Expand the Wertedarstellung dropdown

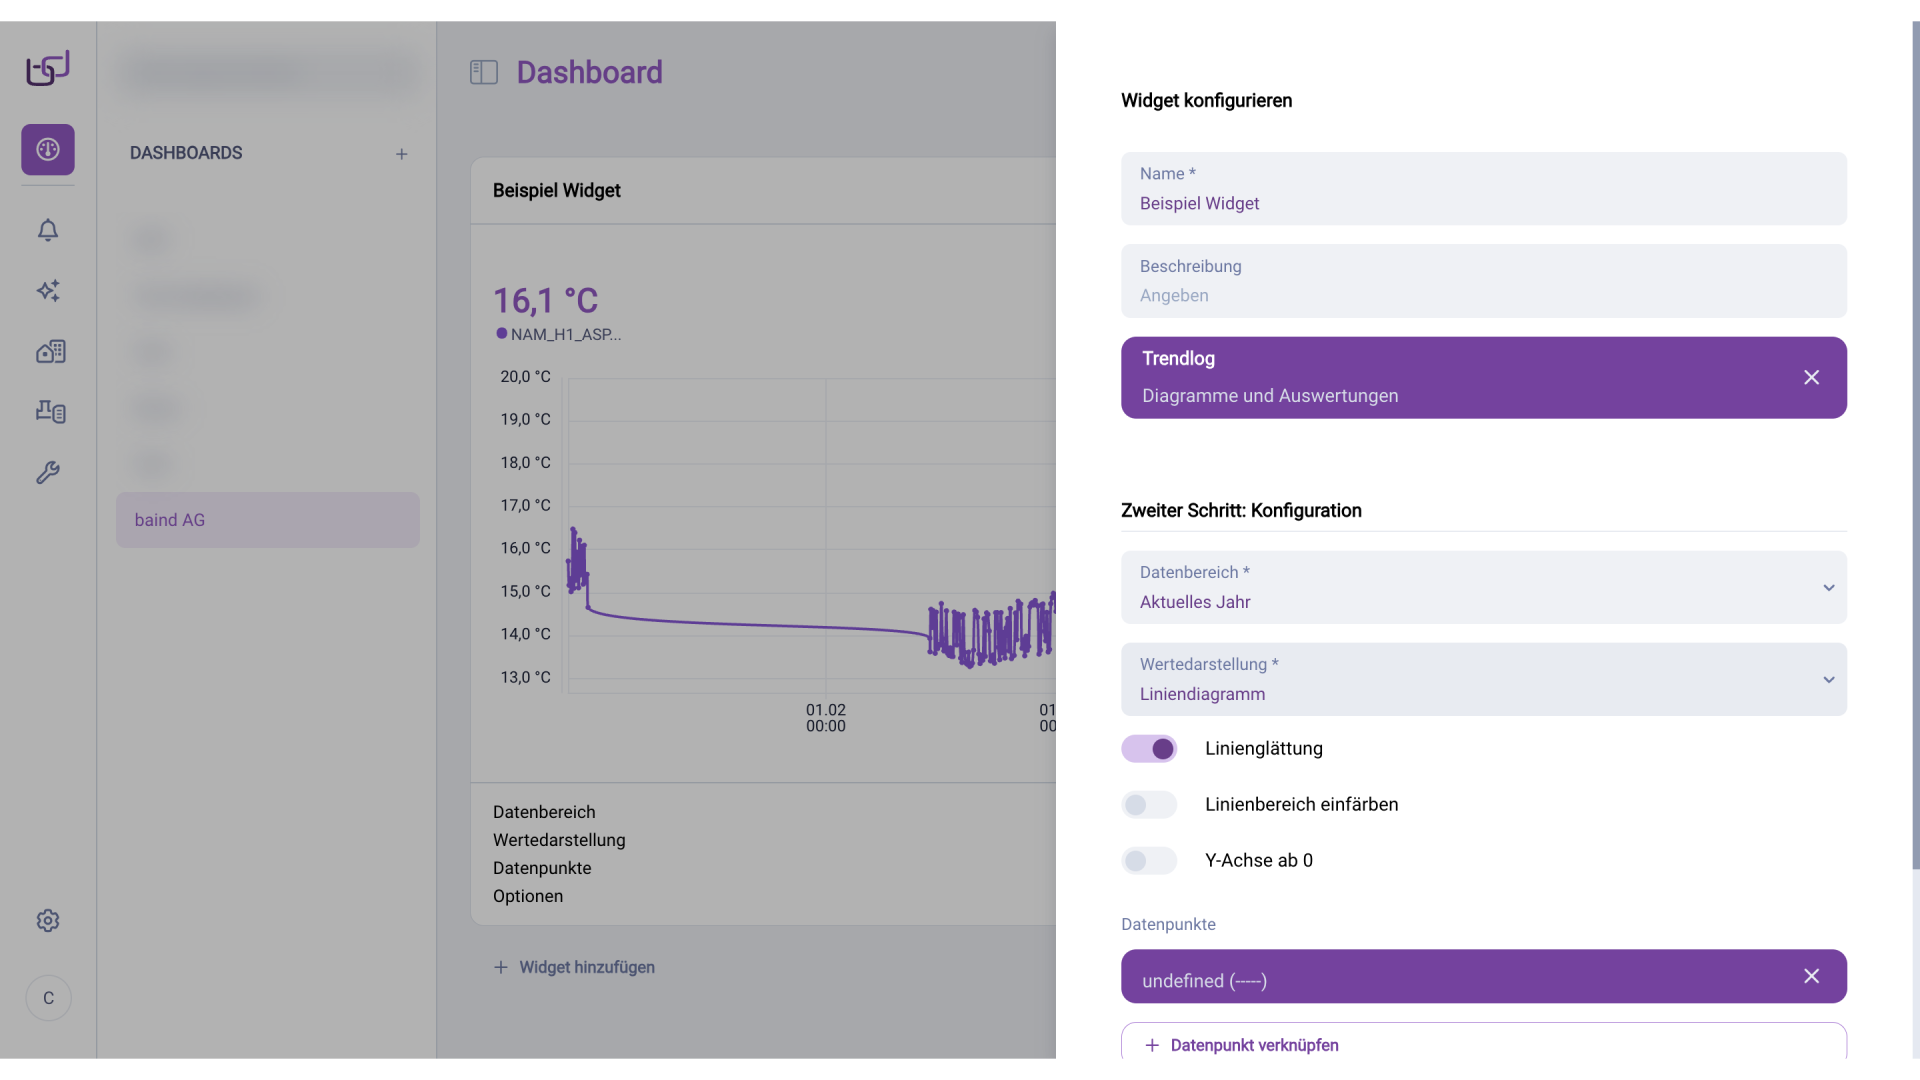coord(1484,680)
